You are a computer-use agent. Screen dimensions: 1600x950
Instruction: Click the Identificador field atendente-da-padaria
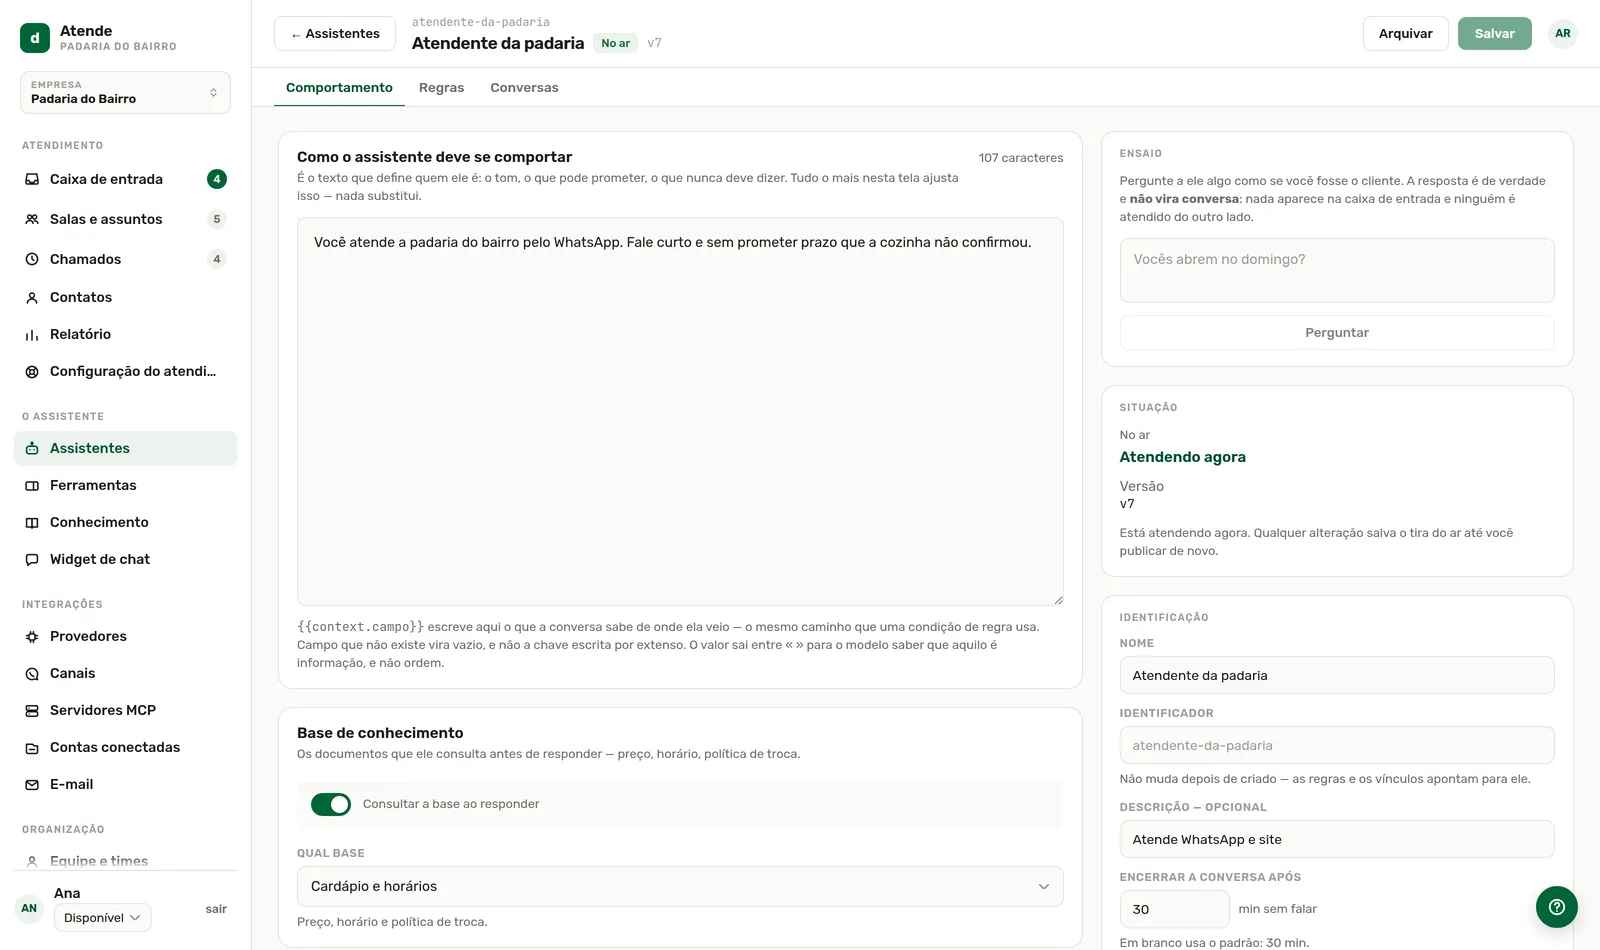tap(1337, 745)
